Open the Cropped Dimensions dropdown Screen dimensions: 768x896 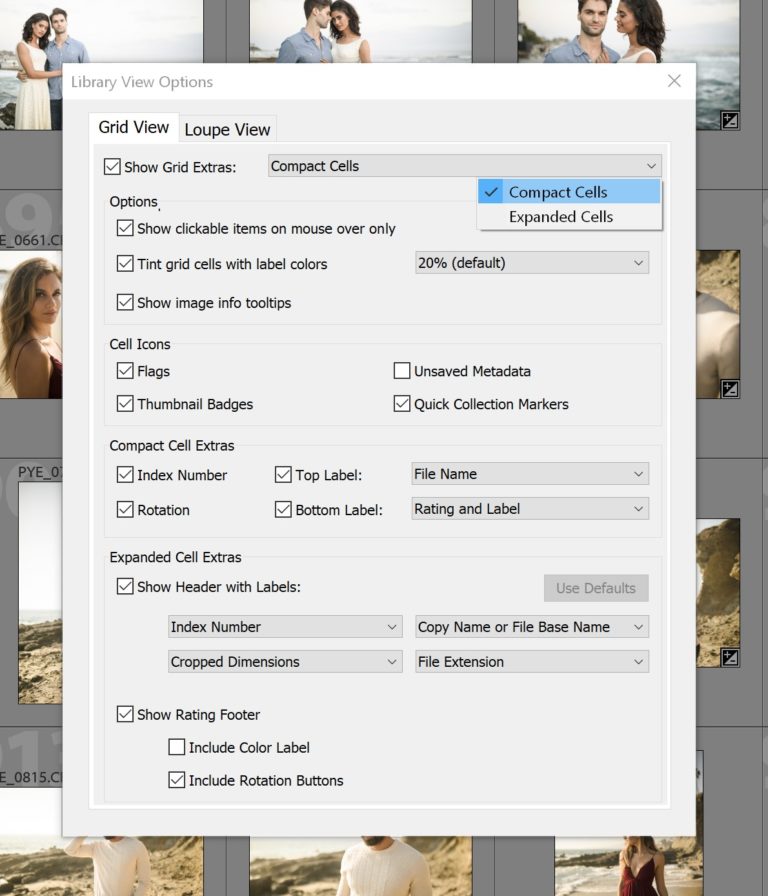tap(285, 662)
